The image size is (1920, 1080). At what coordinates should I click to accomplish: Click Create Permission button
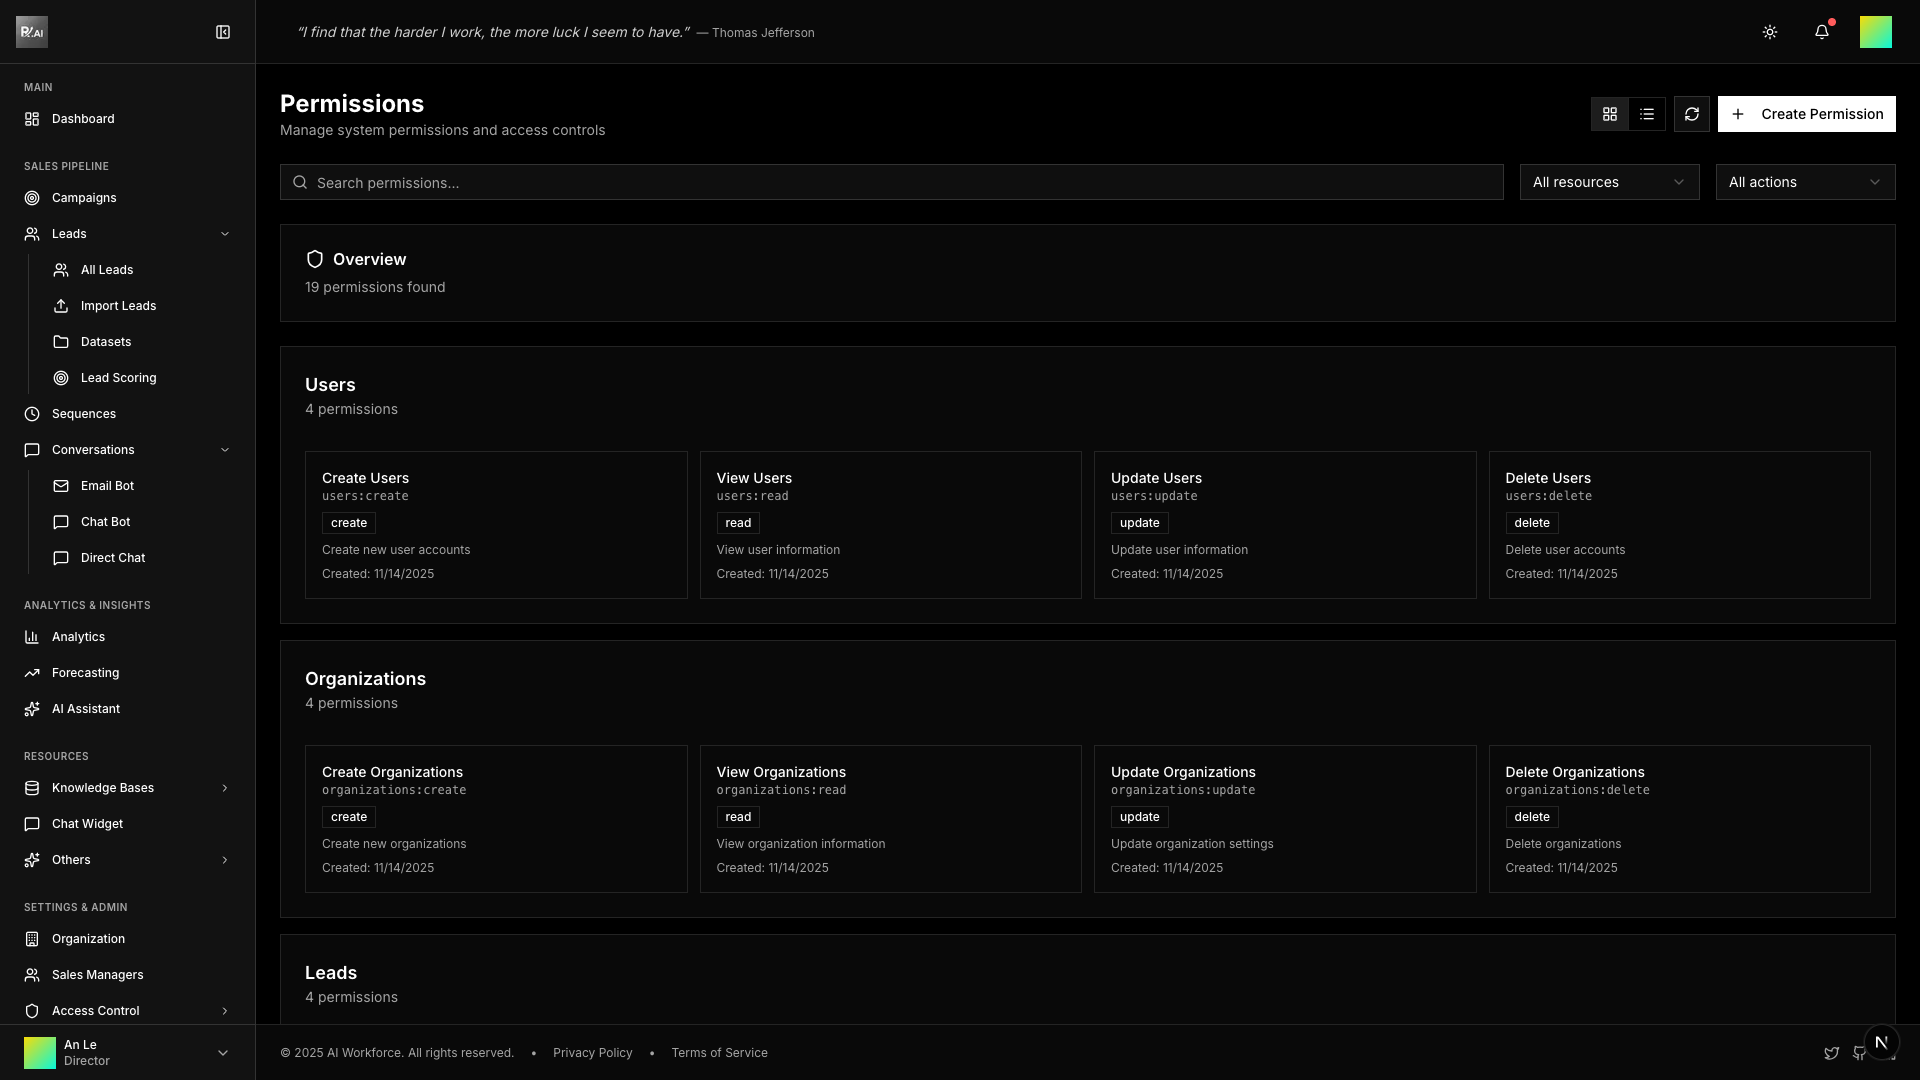[x=1807, y=114]
